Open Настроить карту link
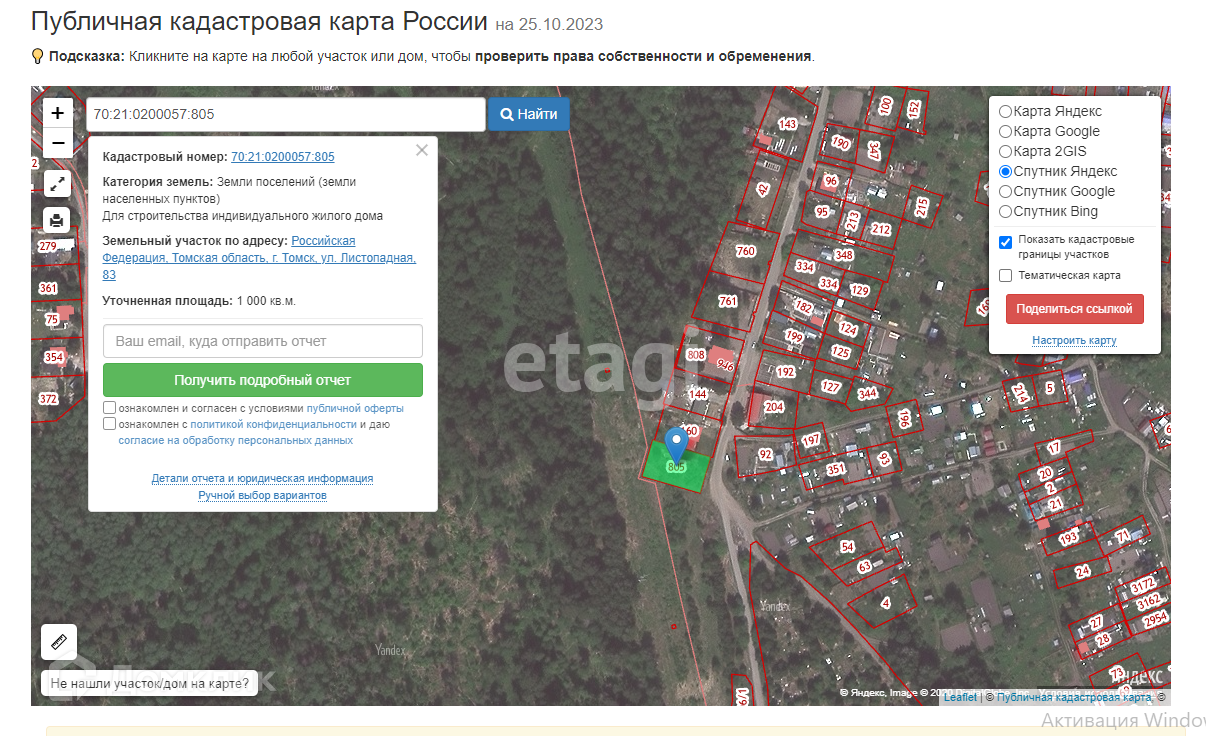Viewport: 1206px width, 736px height. point(1075,341)
